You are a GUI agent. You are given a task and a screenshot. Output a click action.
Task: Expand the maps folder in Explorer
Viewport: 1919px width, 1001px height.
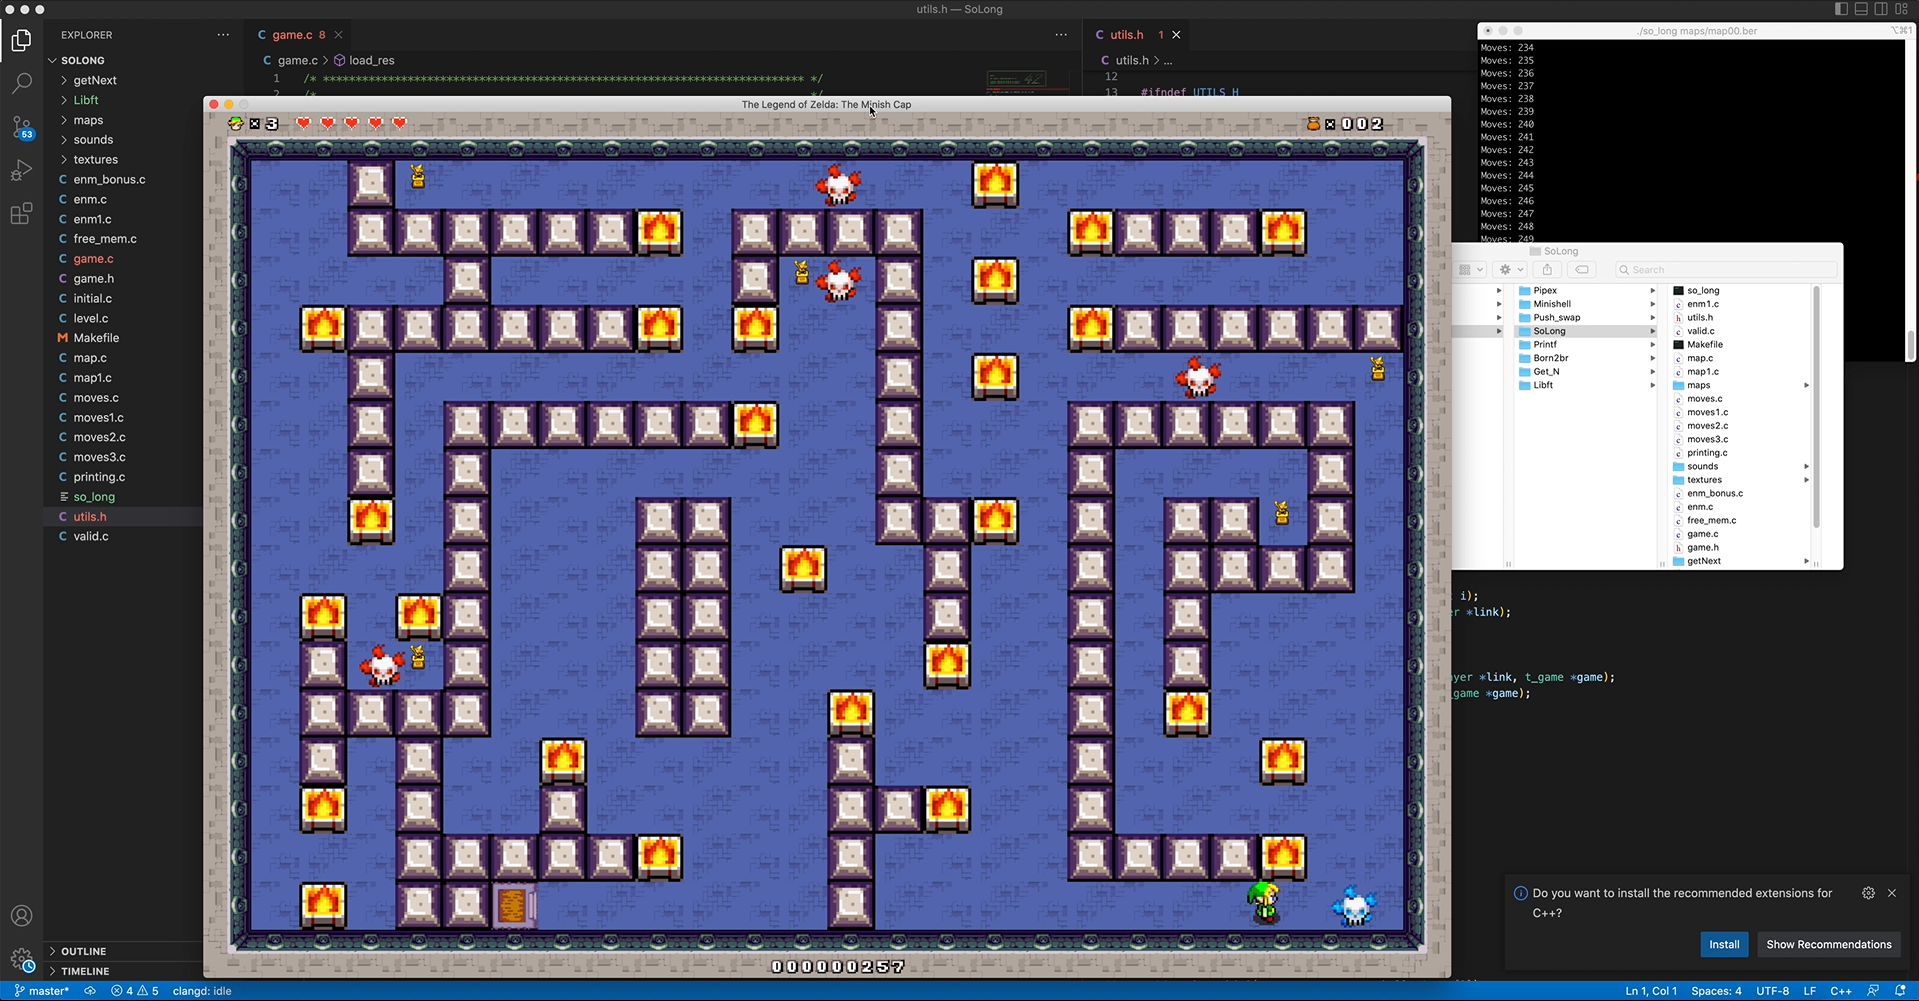[x=64, y=120]
